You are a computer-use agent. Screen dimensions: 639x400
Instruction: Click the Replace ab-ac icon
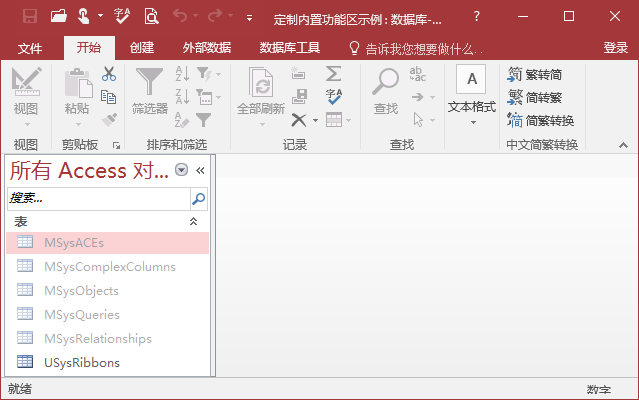(418, 74)
